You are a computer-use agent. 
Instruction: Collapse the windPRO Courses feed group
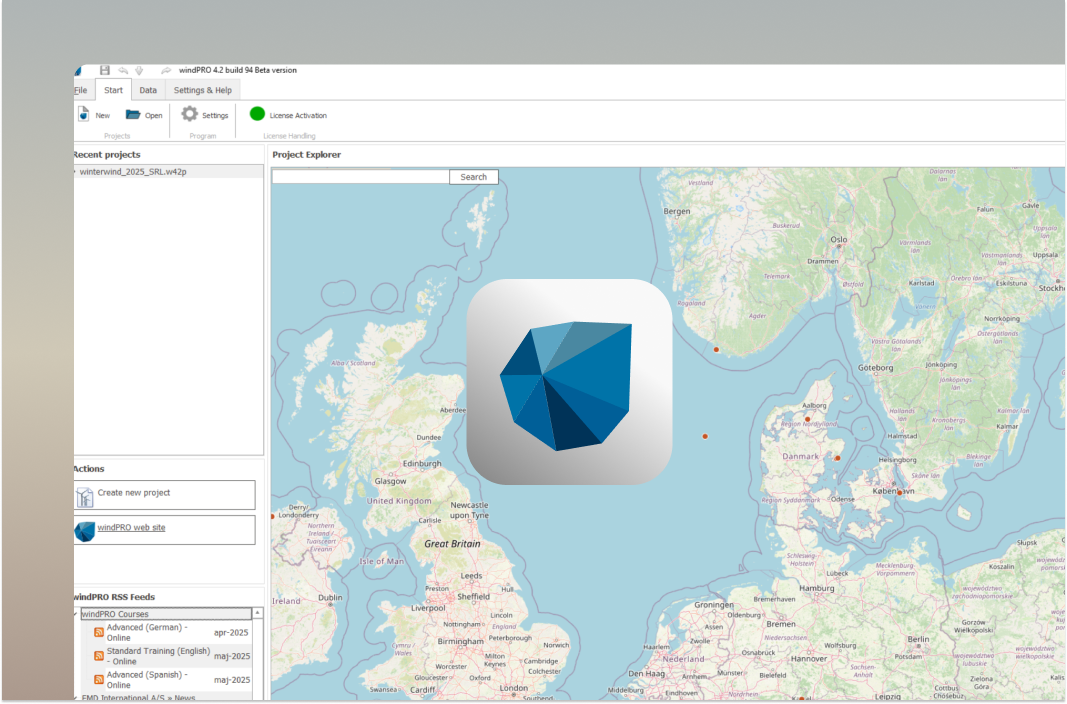(x=75, y=613)
